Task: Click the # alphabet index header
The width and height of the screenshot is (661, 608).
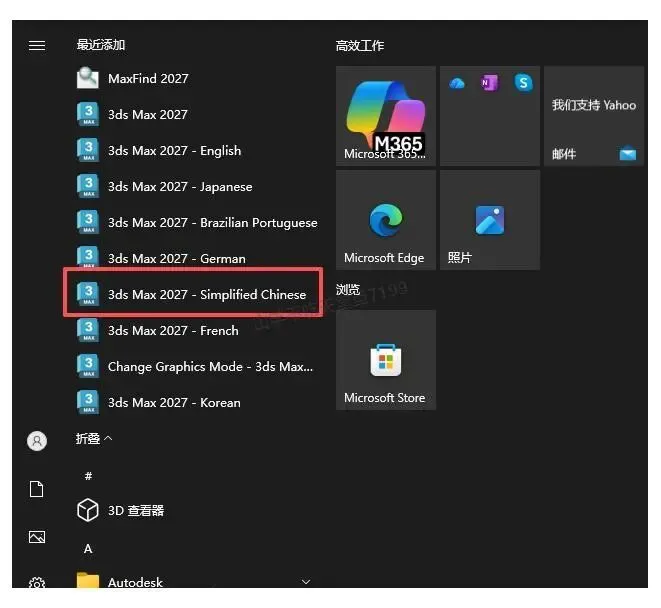Action: (88, 476)
